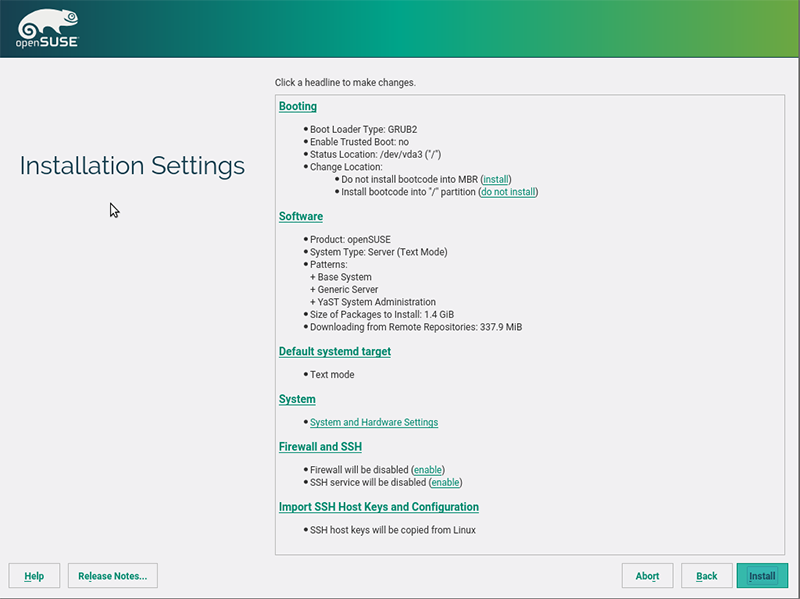Viewport: 800px width, 599px height.
Task: Click the Boot Loader Type GRUB2 line
Action: 363,130
